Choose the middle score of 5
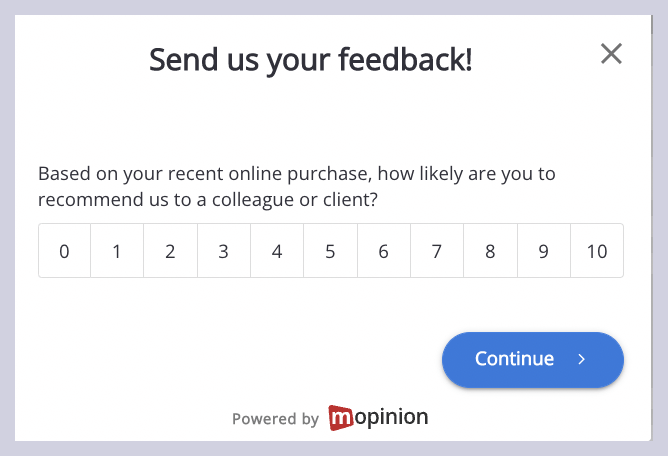 point(330,251)
